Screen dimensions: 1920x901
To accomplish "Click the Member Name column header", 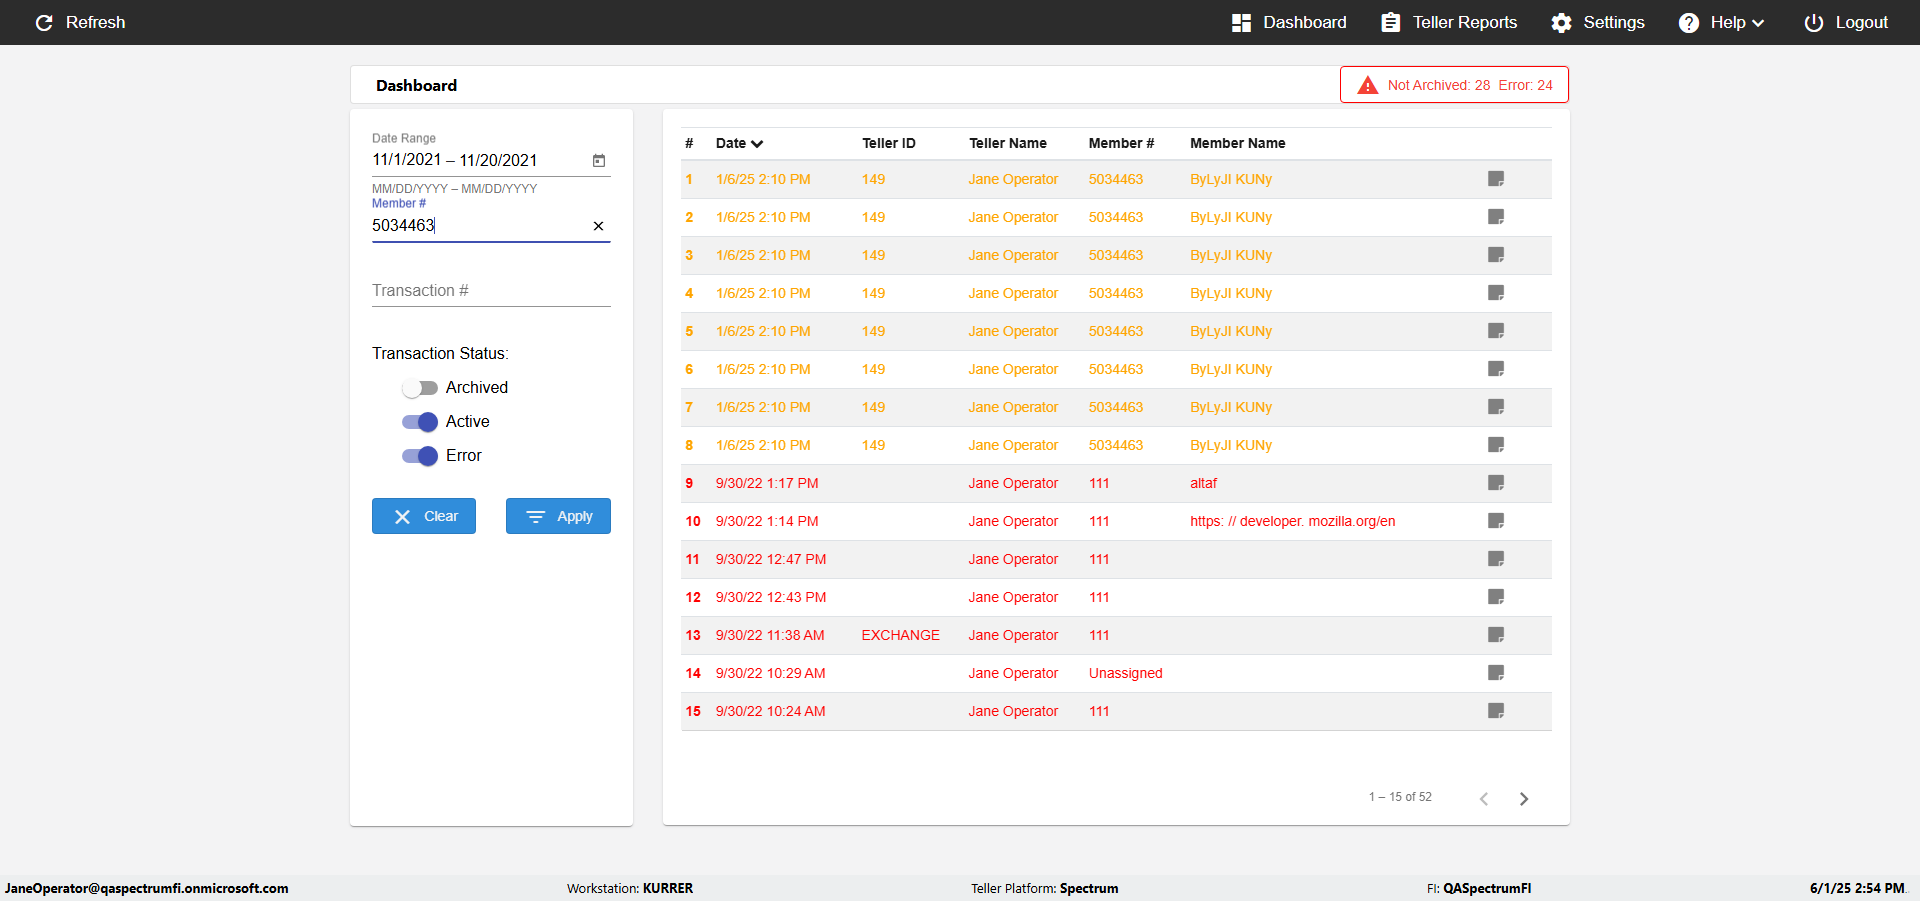I will (x=1238, y=144).
